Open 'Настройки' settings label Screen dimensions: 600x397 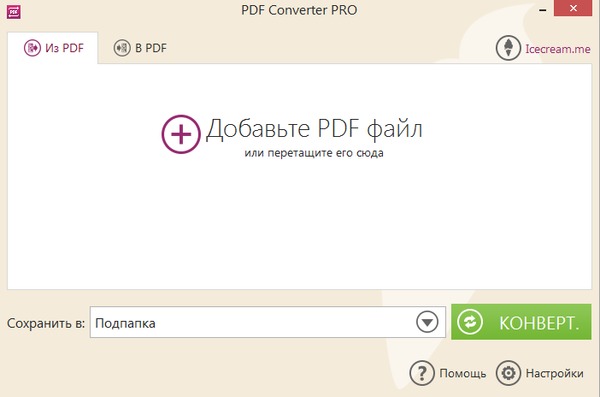(554, 373)
